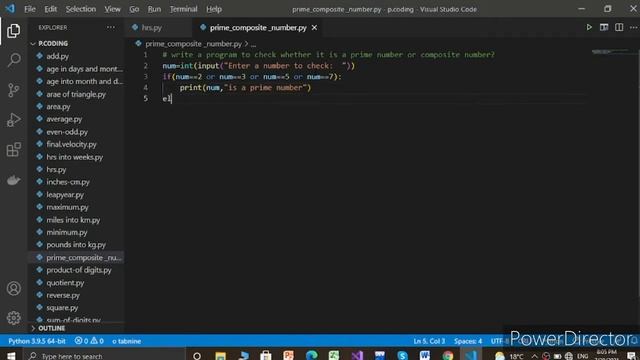Open the Docker view icon
This screenshot has width=640, height=360.
click(x=13, y=180)
